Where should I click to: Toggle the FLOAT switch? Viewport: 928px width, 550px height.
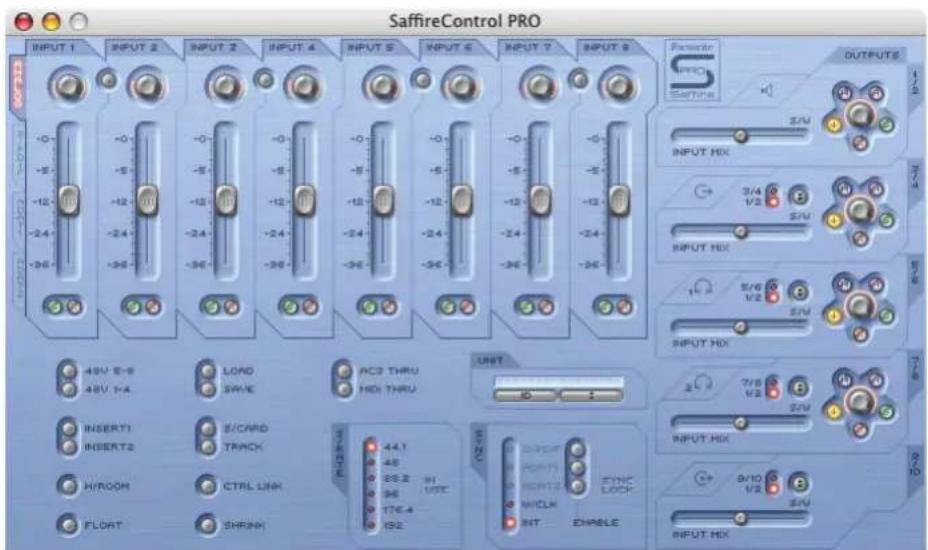68,525
